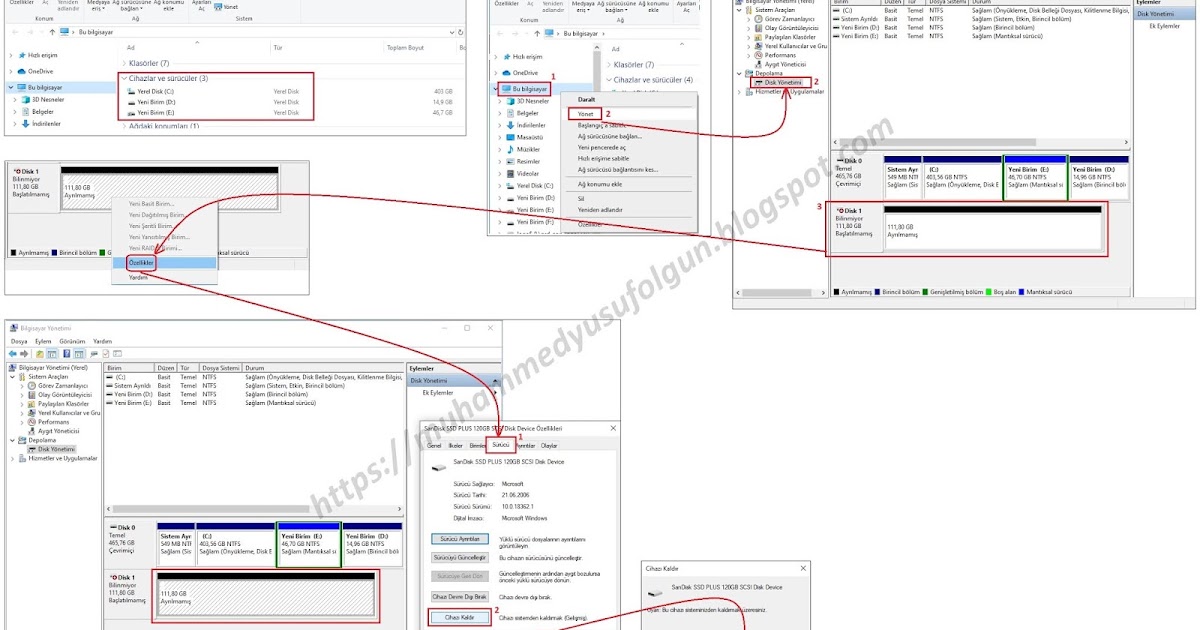Click Performans icon in Computer Management with menu bar

[32, 422]
